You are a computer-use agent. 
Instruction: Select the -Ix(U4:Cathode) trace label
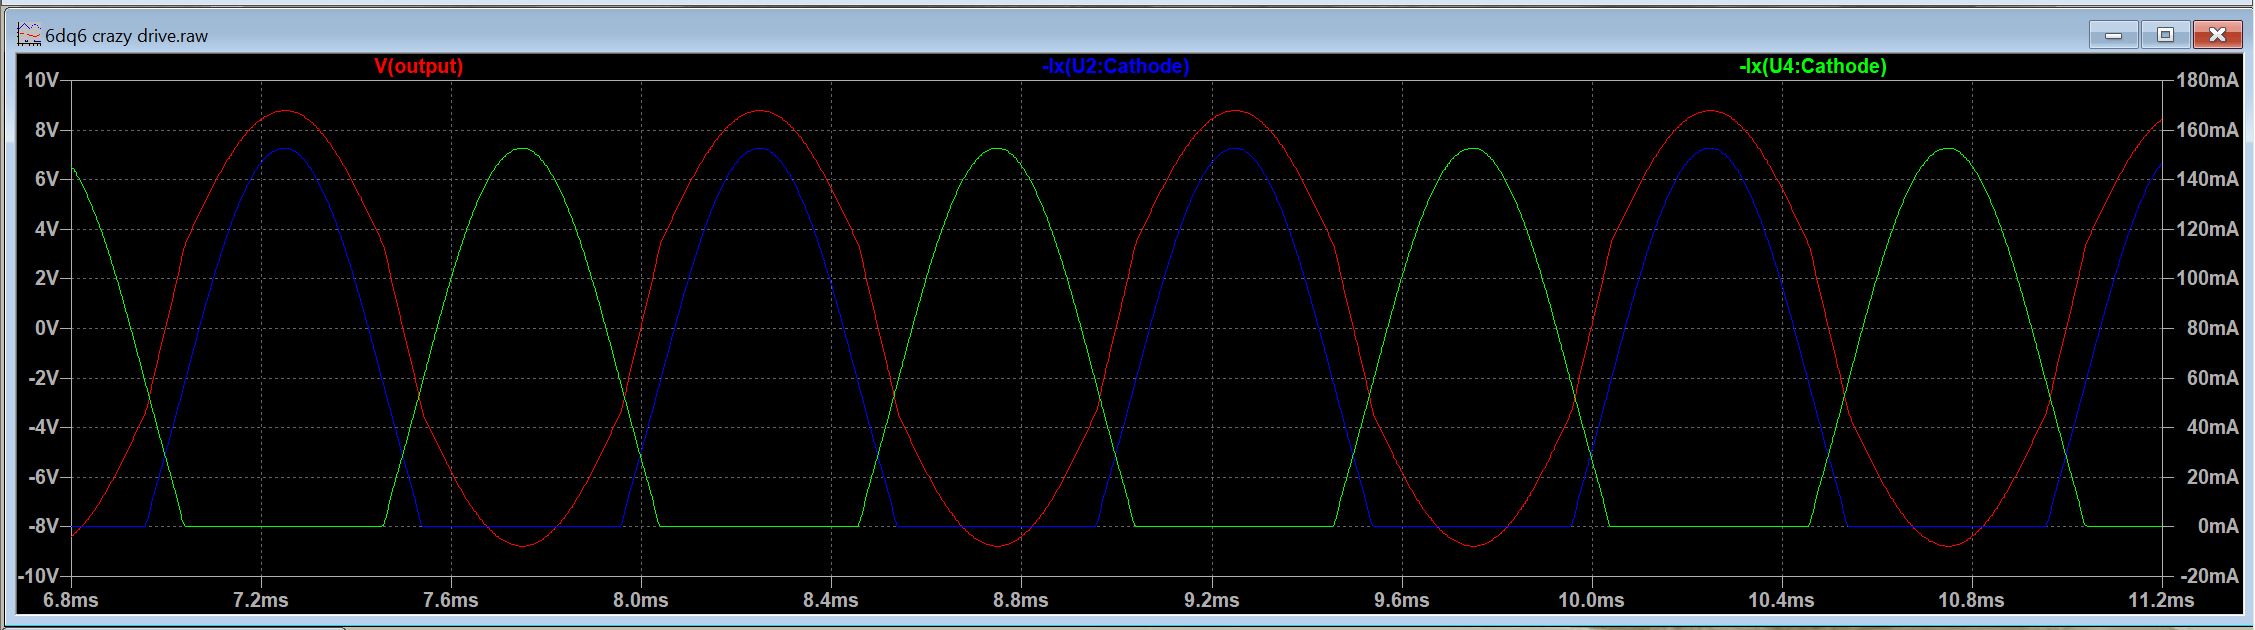coord(1812,66)
